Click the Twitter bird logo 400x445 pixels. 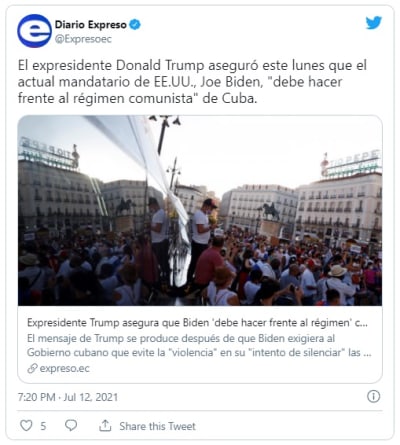coord(374,23)
